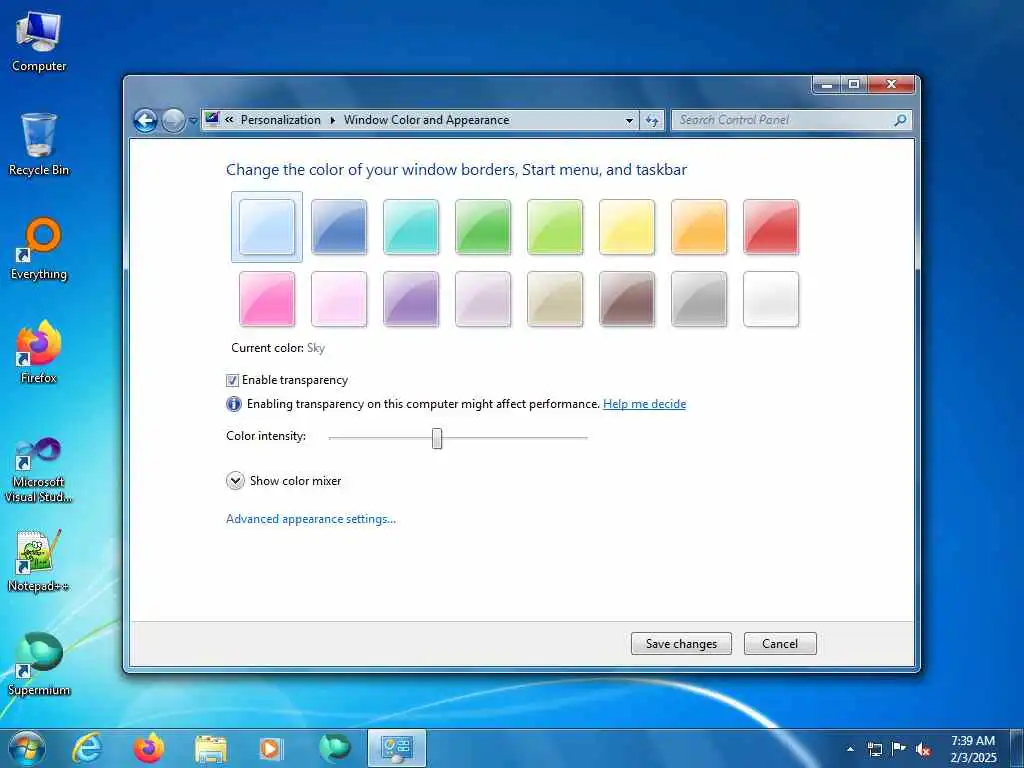Image resolution: width=1024 pixels, height=768 pixels.
Task: Select the Everything desktop shortcut
Action: [x=39, y=249]
